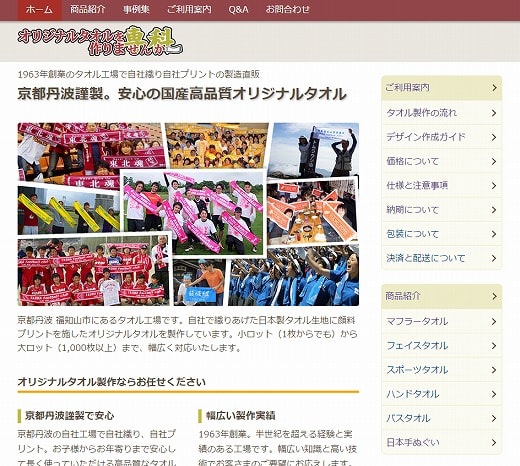Click chevron arrow next to デザイン作成ガイド

click(x=494, y=137)
